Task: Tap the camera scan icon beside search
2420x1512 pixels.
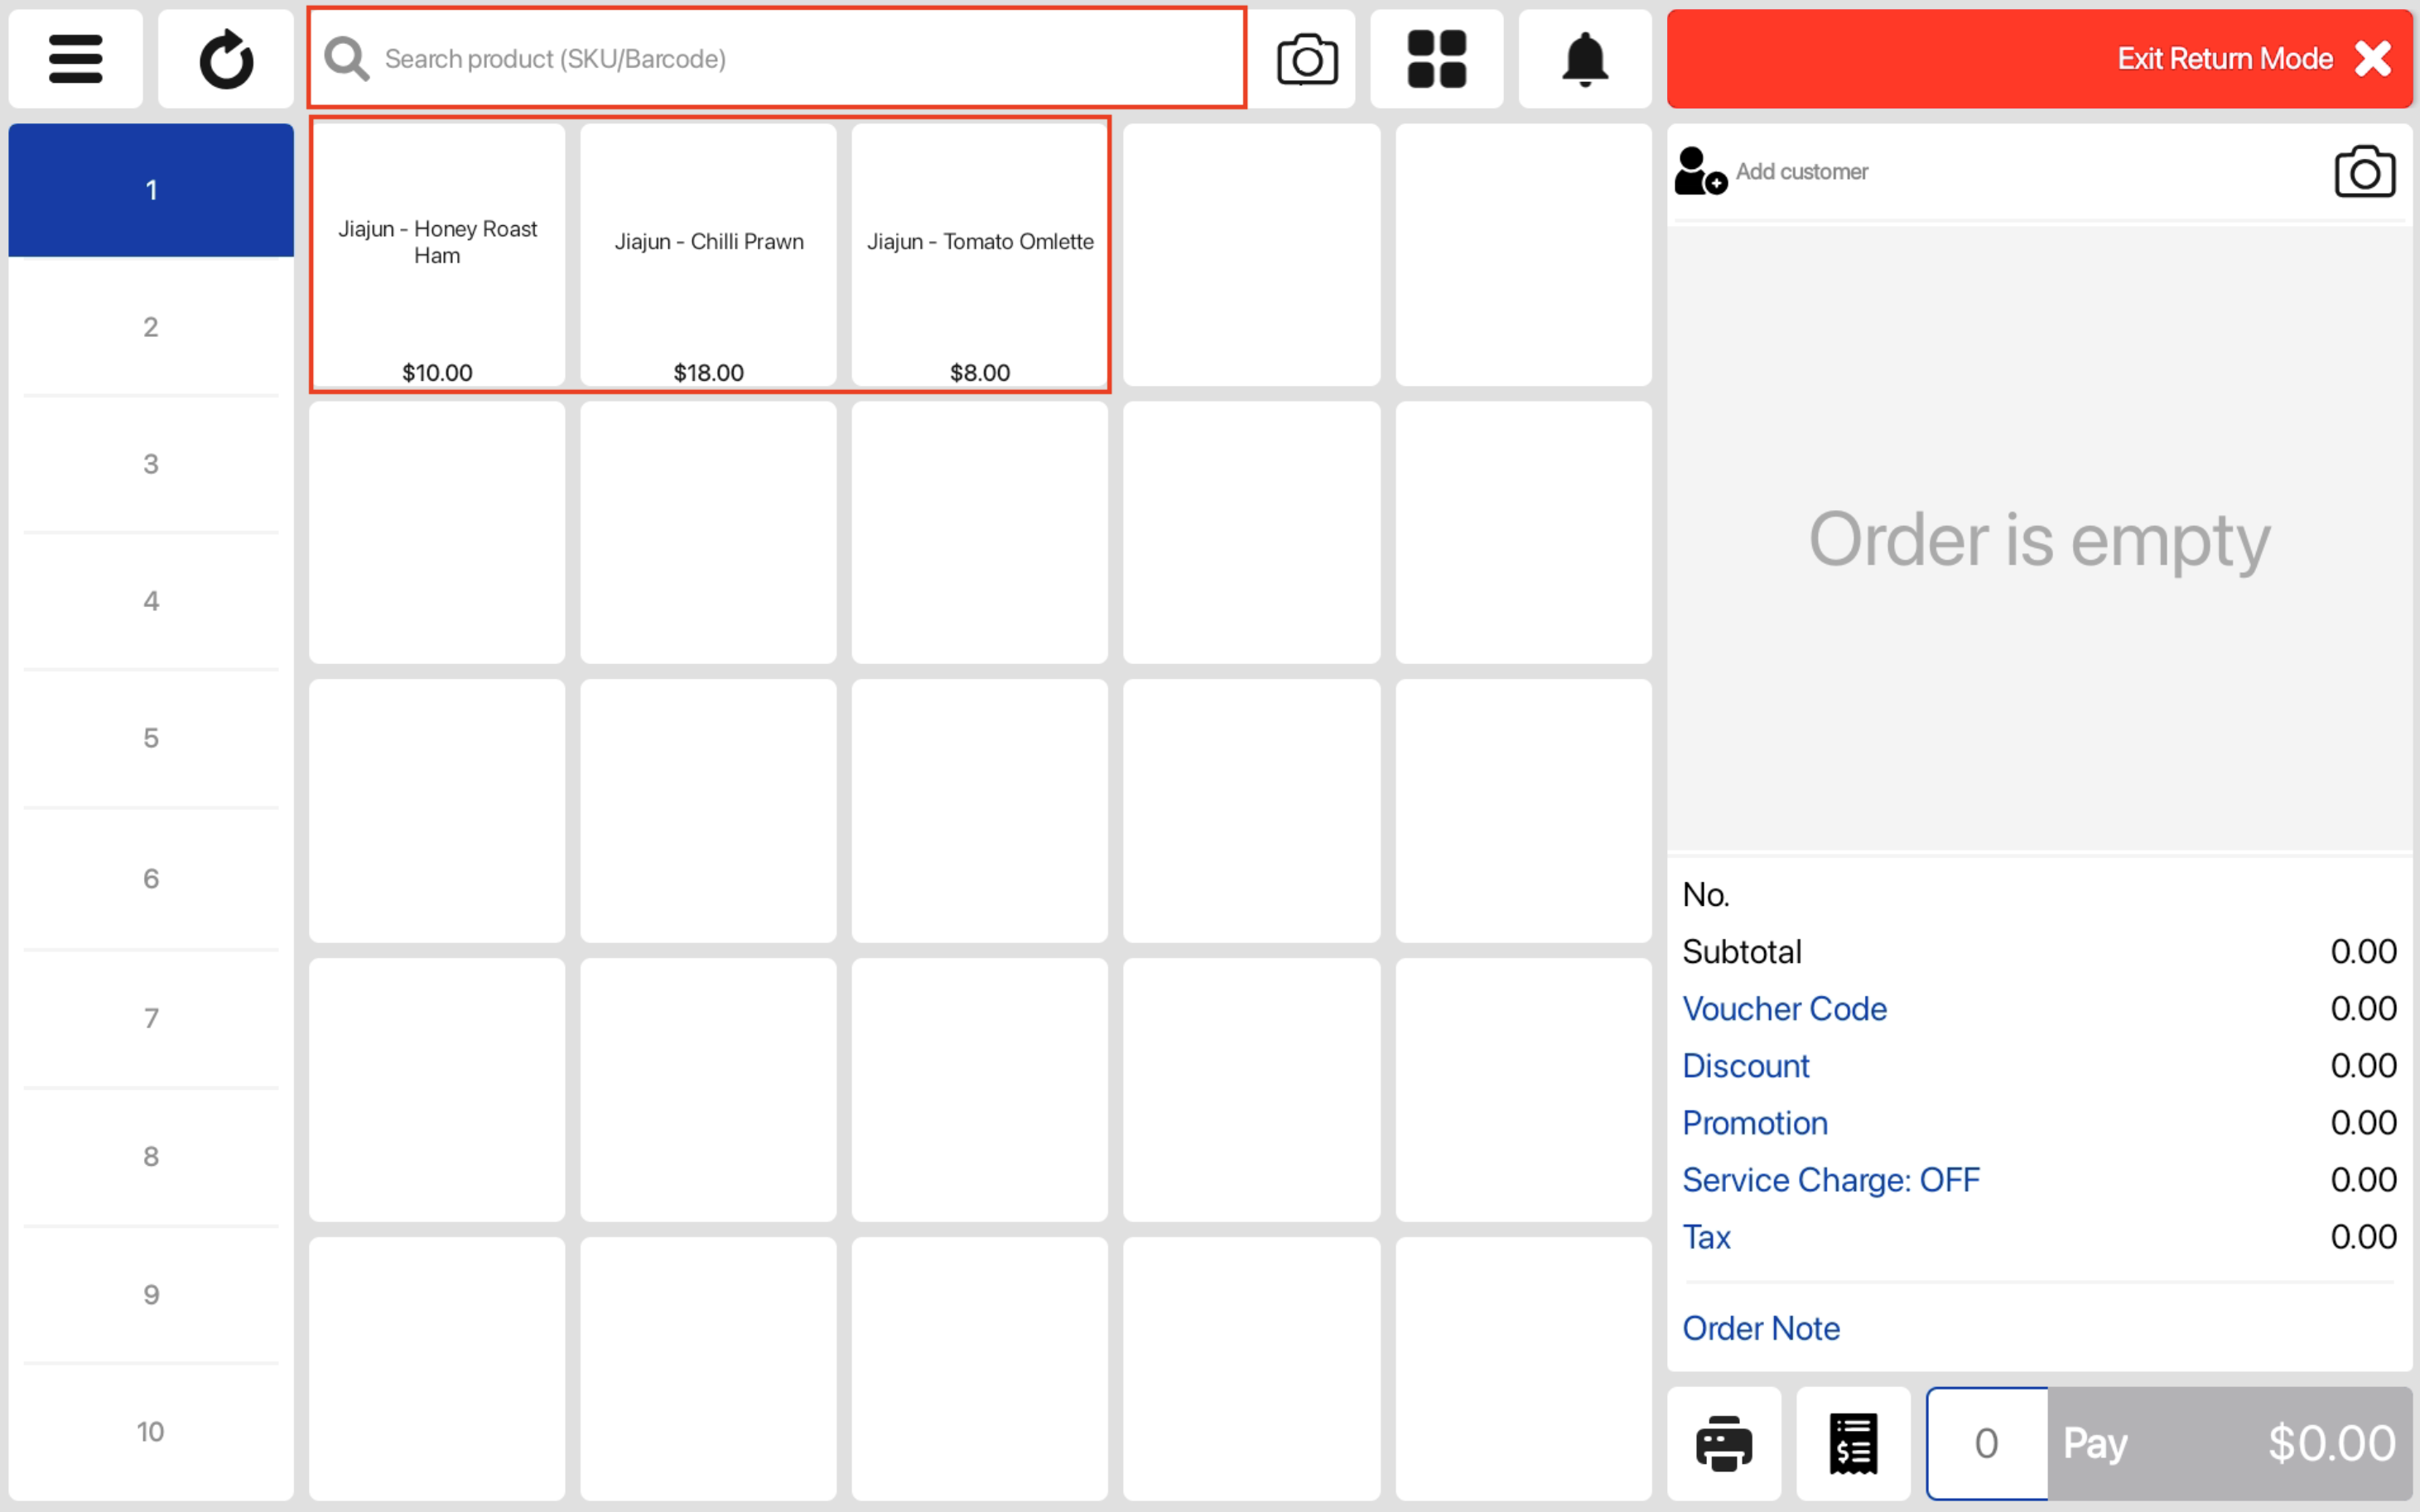Action: 1306,59
